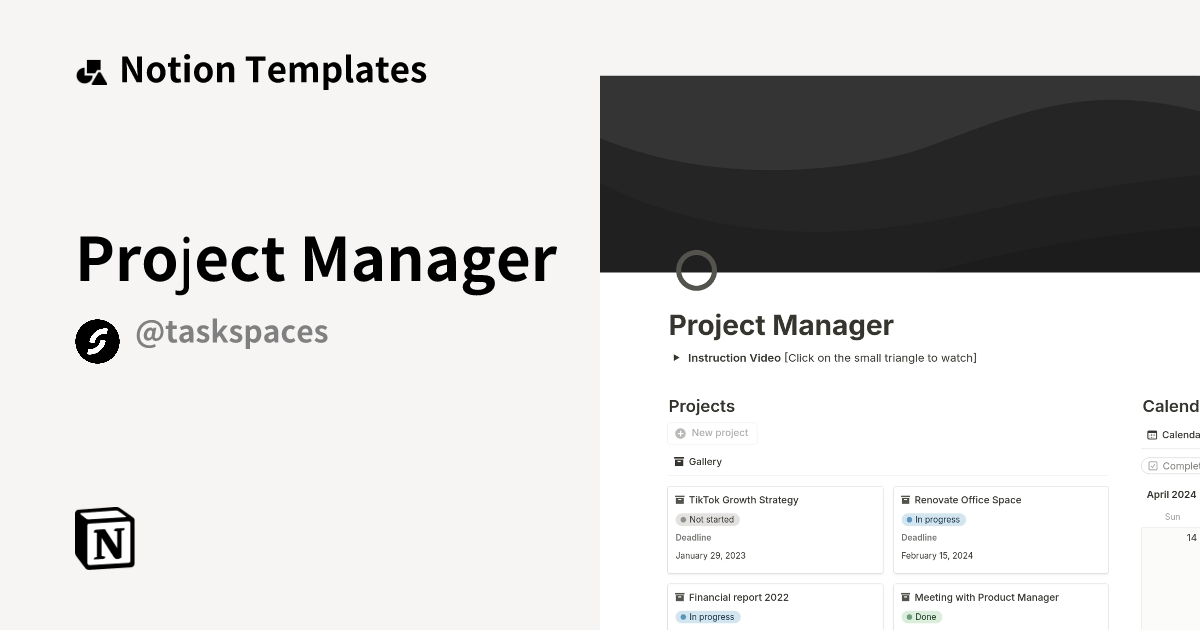The height and width of the screenshot is (630, 1200).
Task: Click the New project button
Action: click(x=712, y=432)
